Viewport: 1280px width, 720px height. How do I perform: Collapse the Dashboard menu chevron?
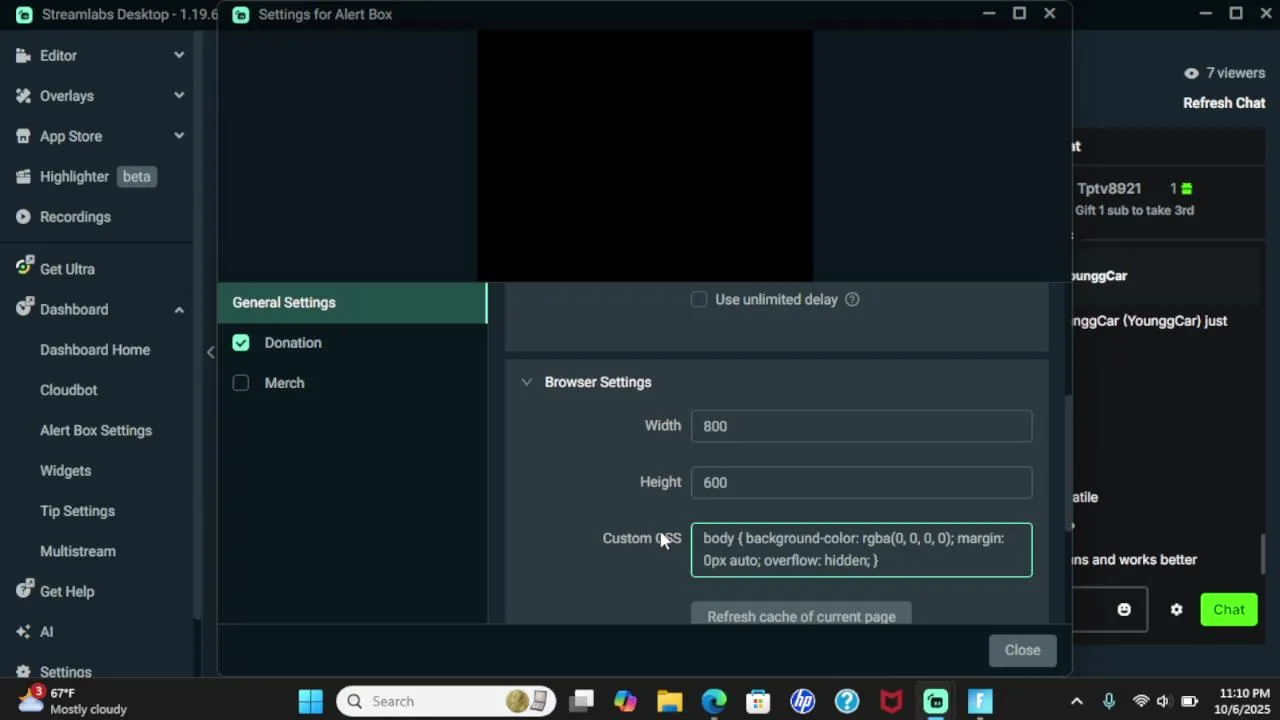click(x=179, y=310)
